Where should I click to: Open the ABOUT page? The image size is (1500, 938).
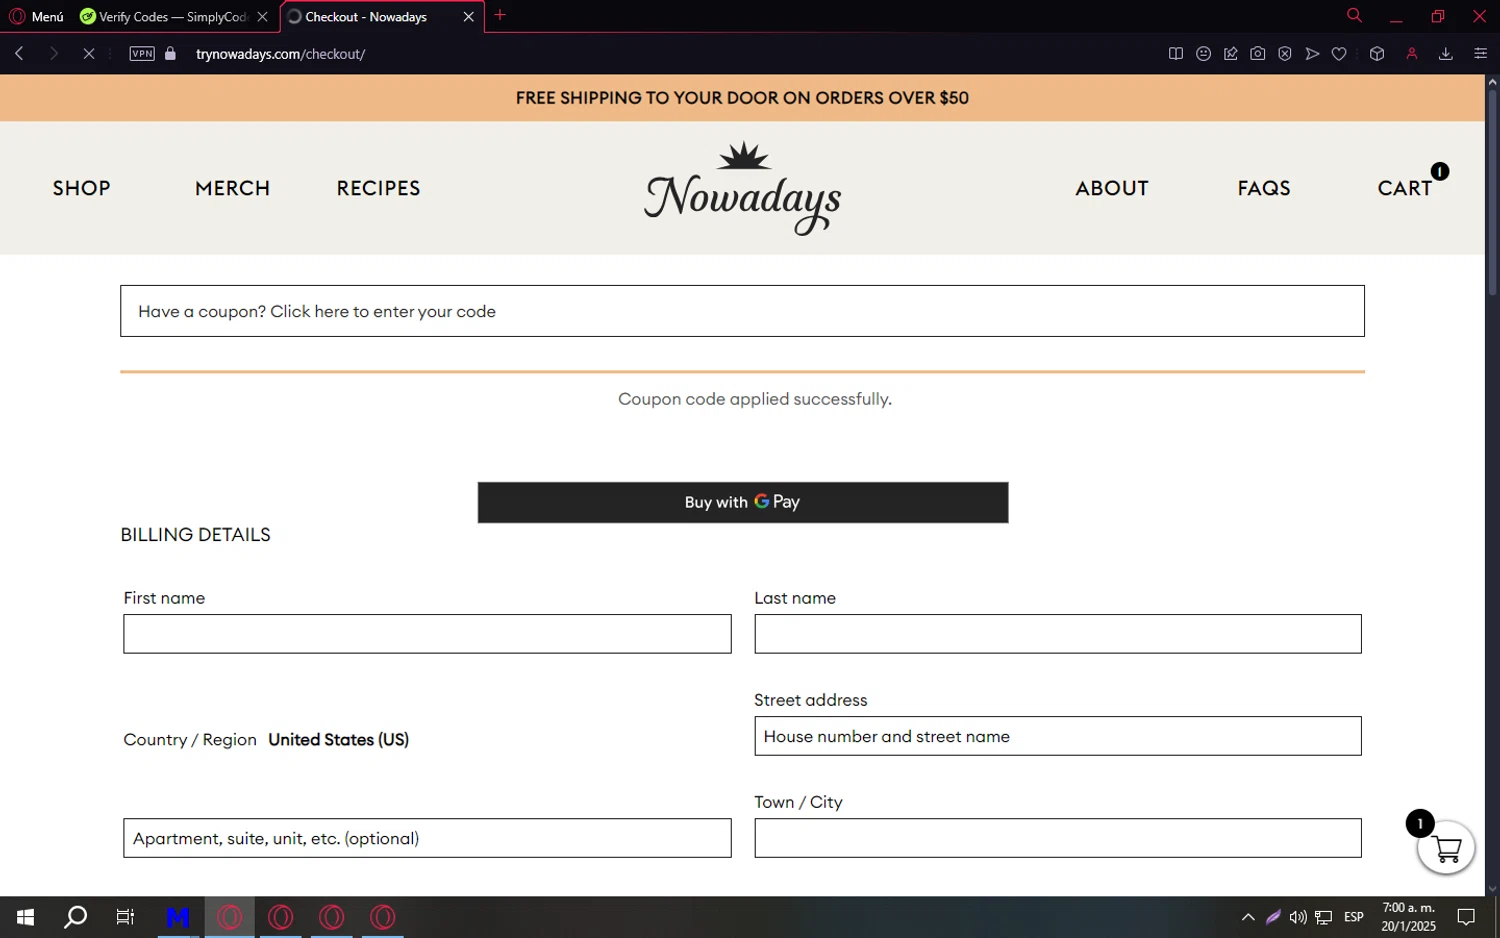(x=1112, y=188)
